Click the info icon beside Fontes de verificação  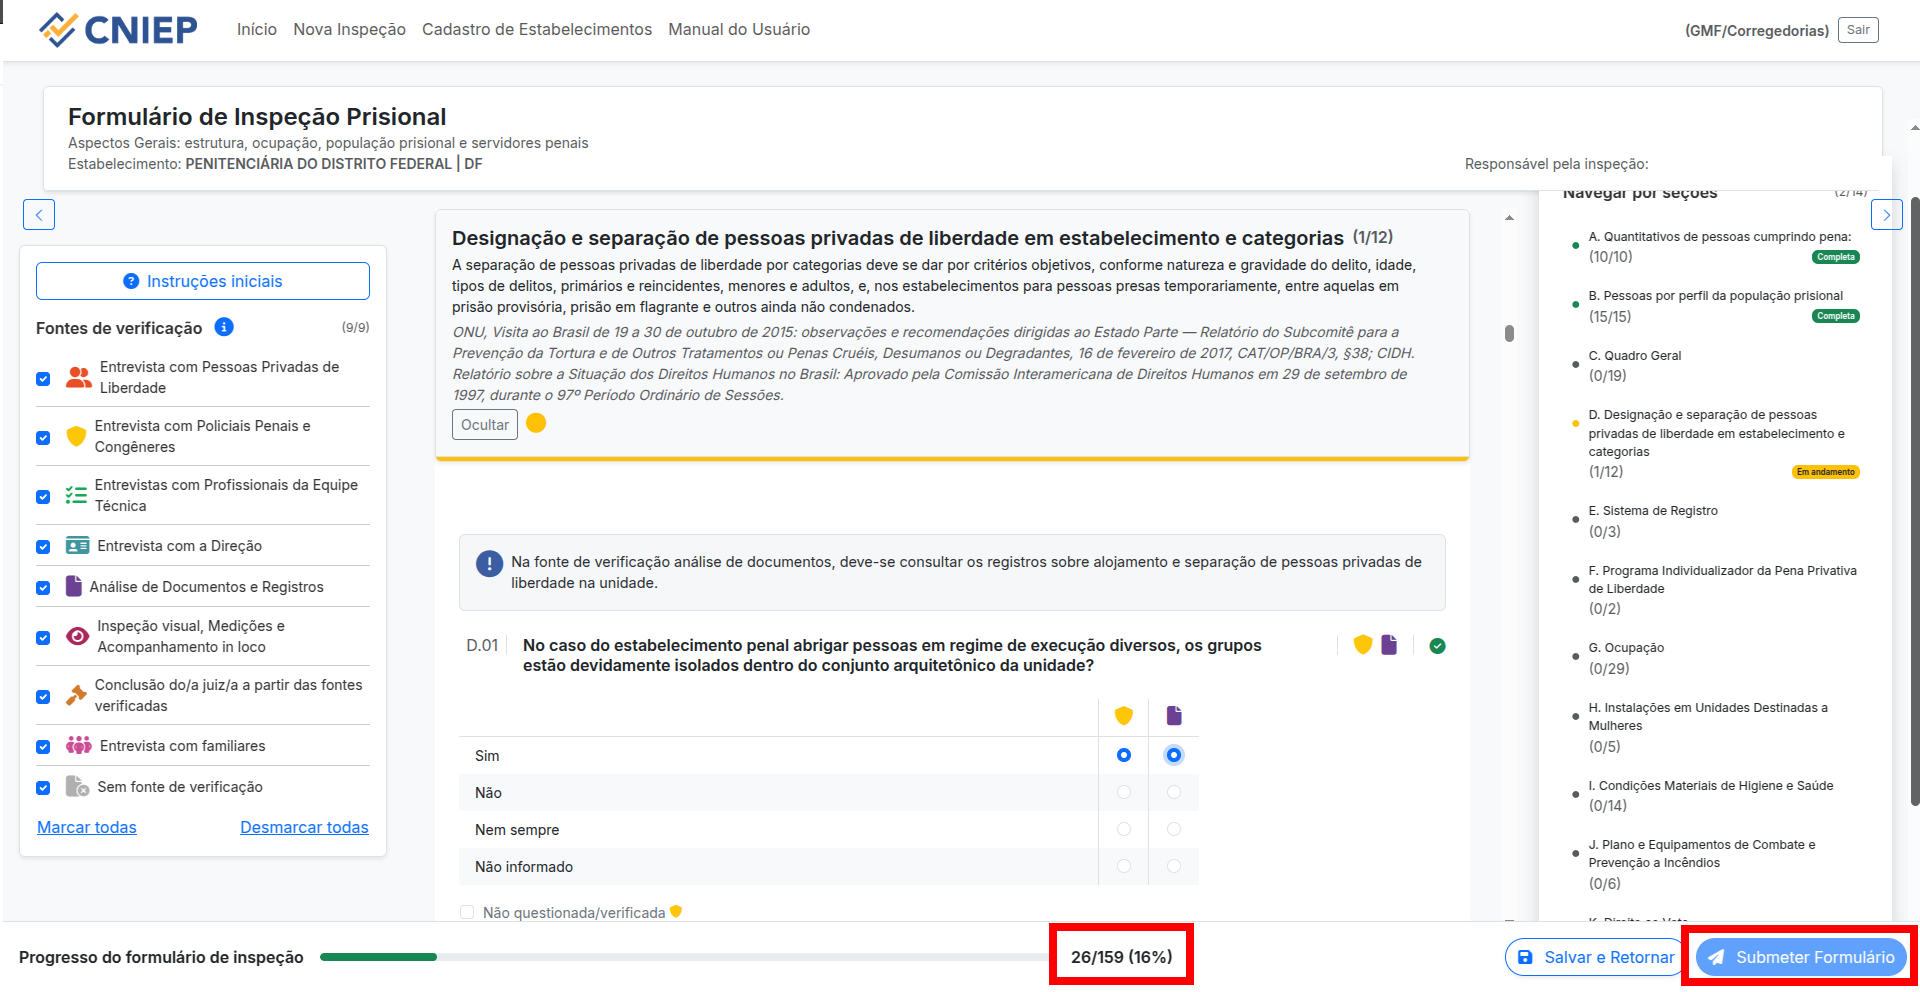pos(224,327)
